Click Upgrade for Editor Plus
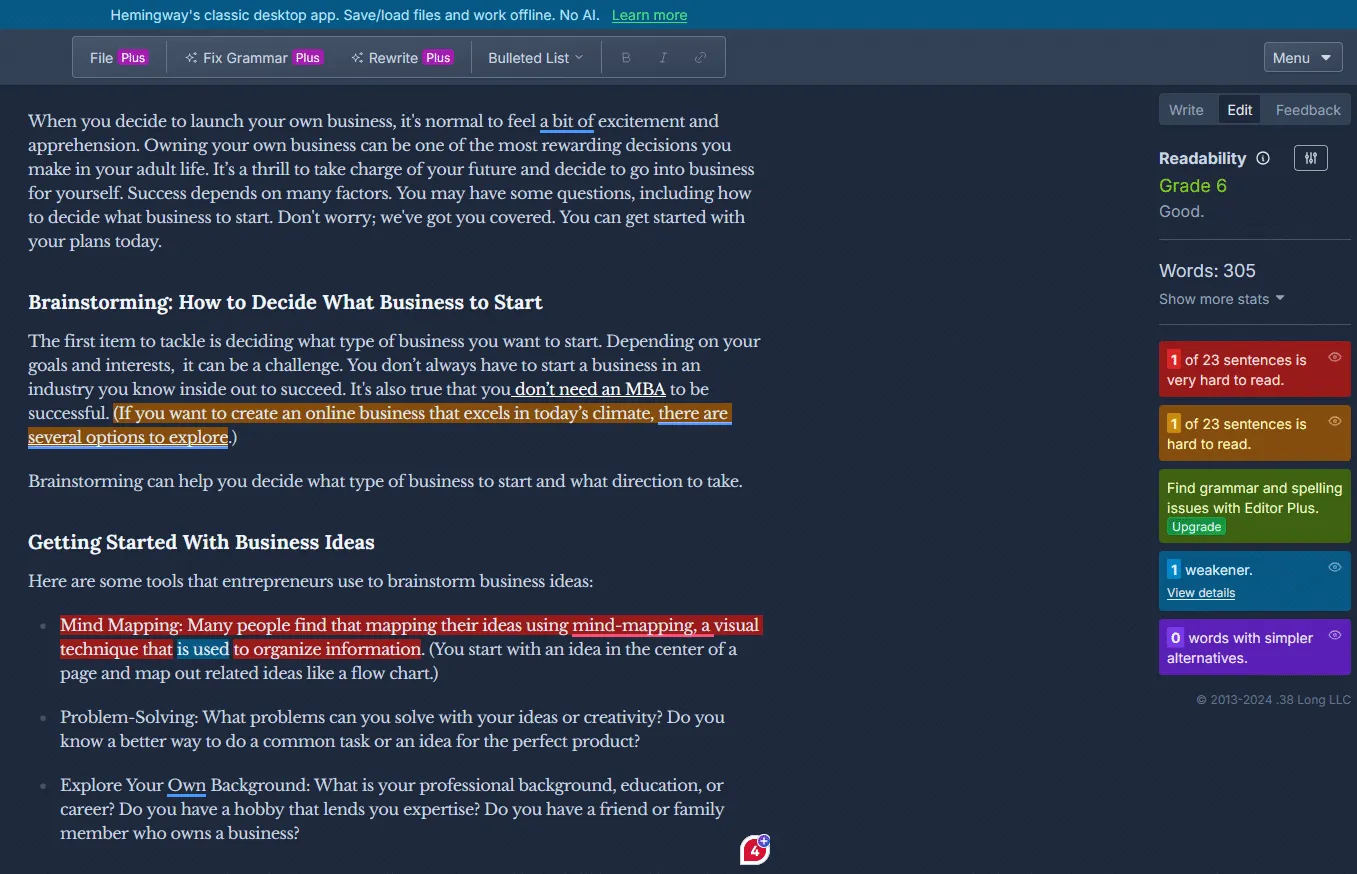The height and width of the screenshot is (874, 1357). (x=1196, y=526)
